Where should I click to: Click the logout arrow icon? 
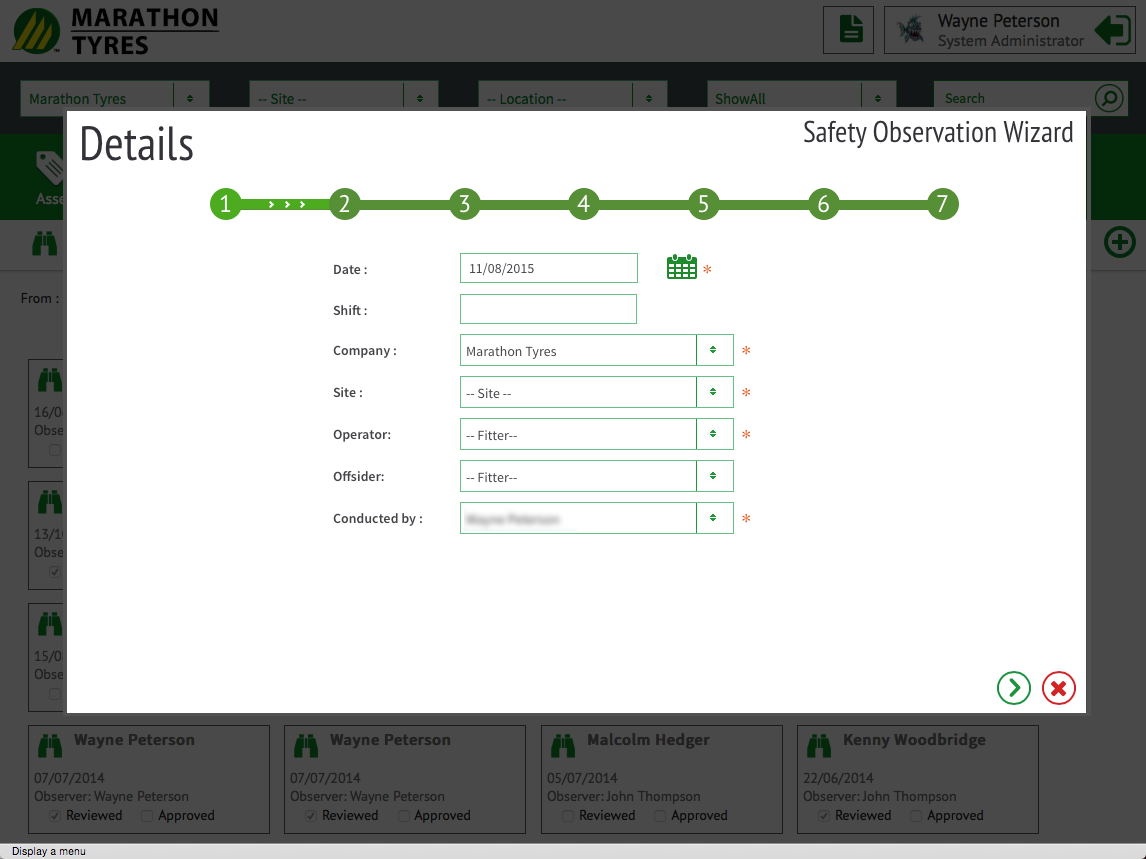(1112, 30)
